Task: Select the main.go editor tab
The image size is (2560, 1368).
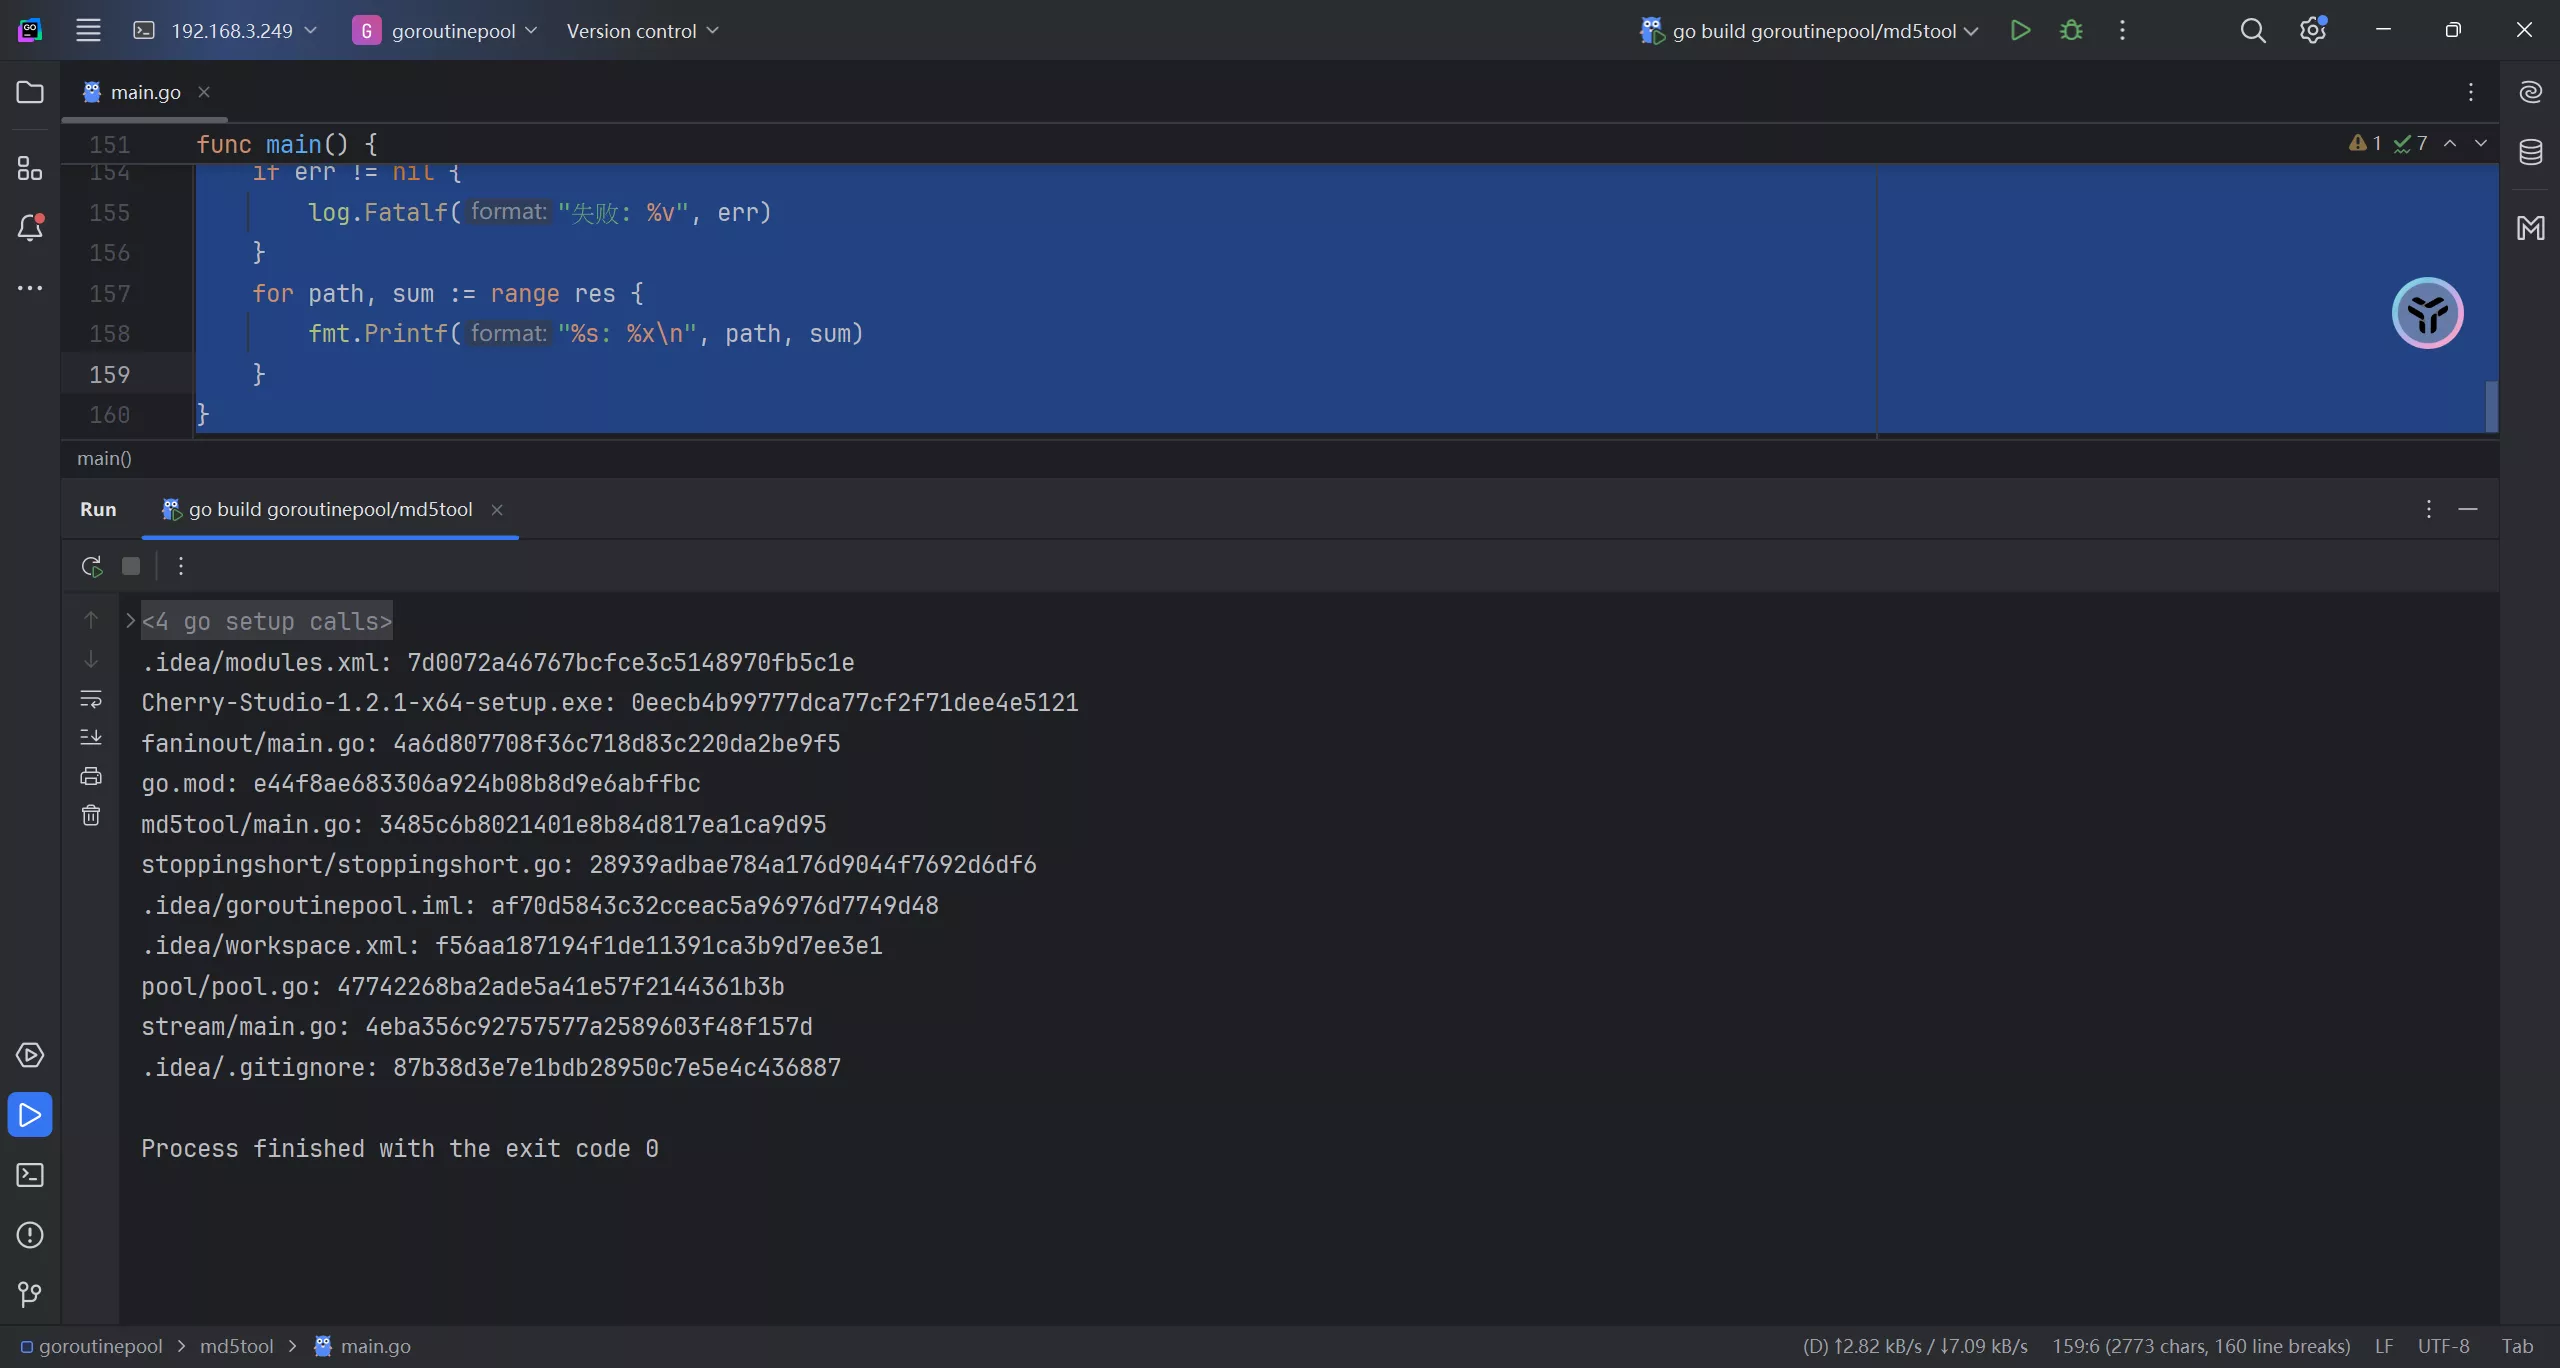Action: coord(145,92)
